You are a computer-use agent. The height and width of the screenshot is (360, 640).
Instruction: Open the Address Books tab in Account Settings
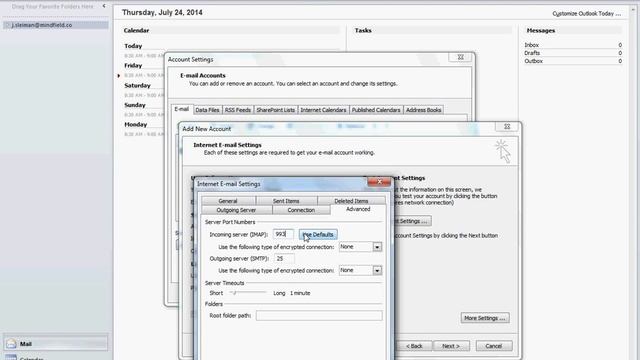tap(424, 110)
